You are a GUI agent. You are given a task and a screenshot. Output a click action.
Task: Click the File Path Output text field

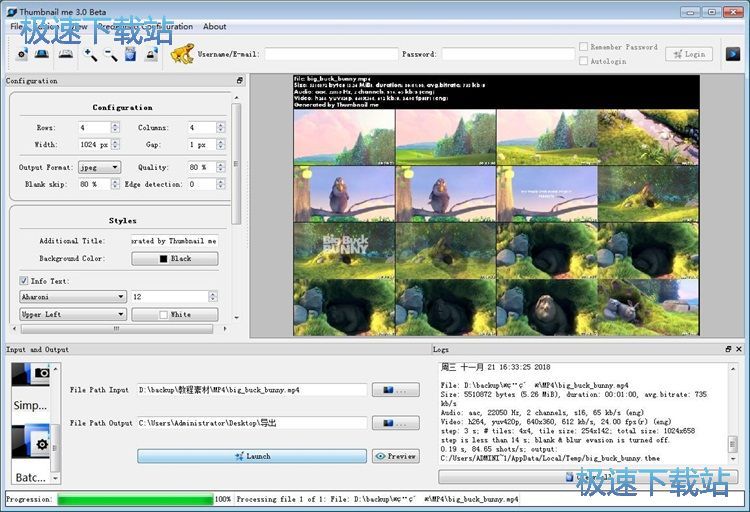point(252,423)
